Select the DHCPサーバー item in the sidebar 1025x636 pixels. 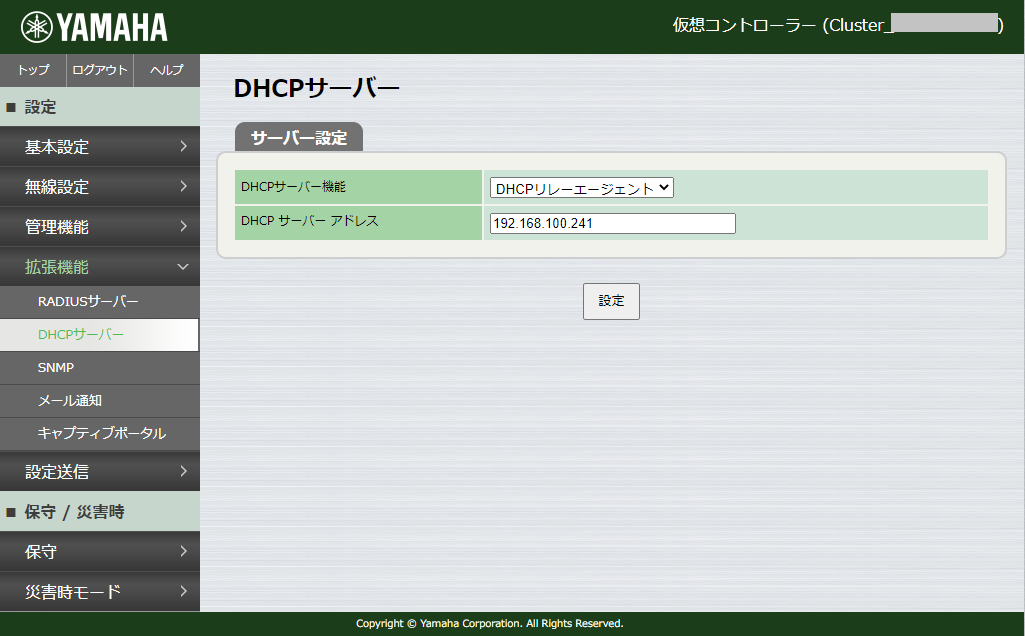(100, 334)
